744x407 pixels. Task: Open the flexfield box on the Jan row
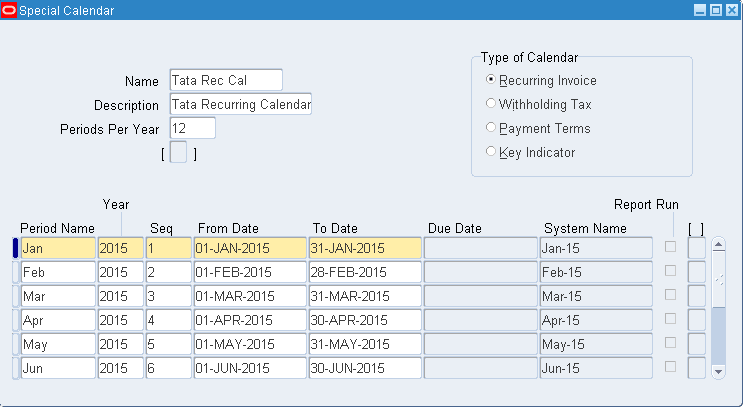coord(696,247)
